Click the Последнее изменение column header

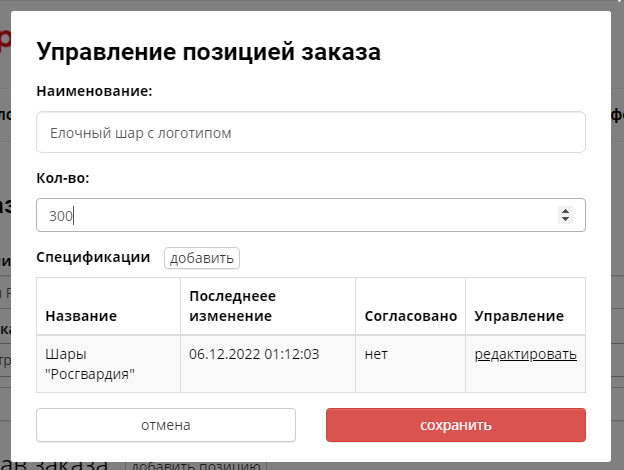pyautogui.click(x=232, y=306)
